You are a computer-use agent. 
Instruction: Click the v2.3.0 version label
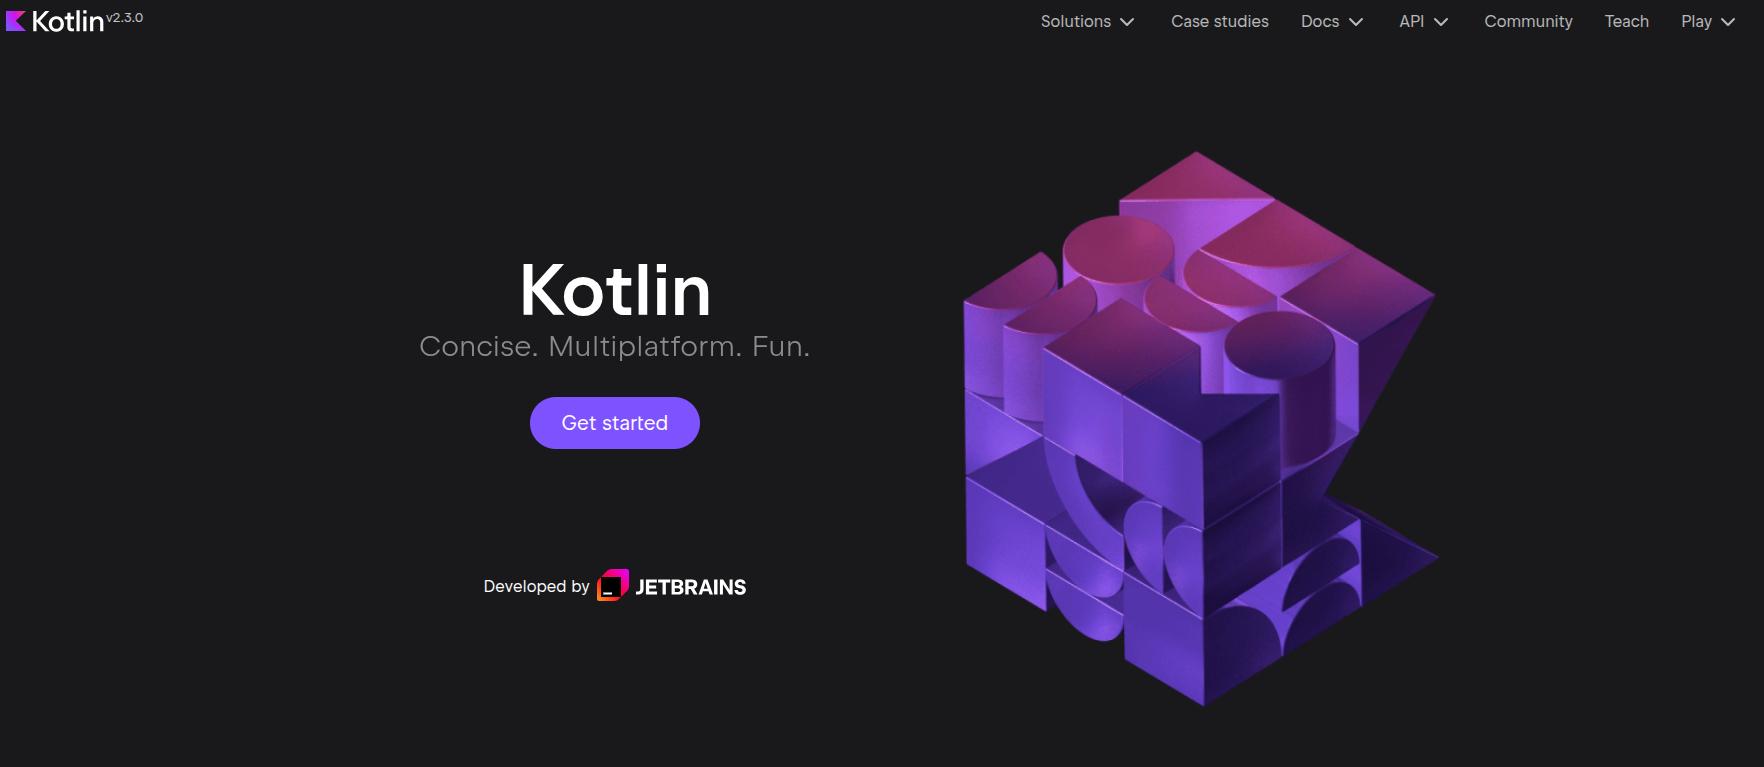point(125,18)
